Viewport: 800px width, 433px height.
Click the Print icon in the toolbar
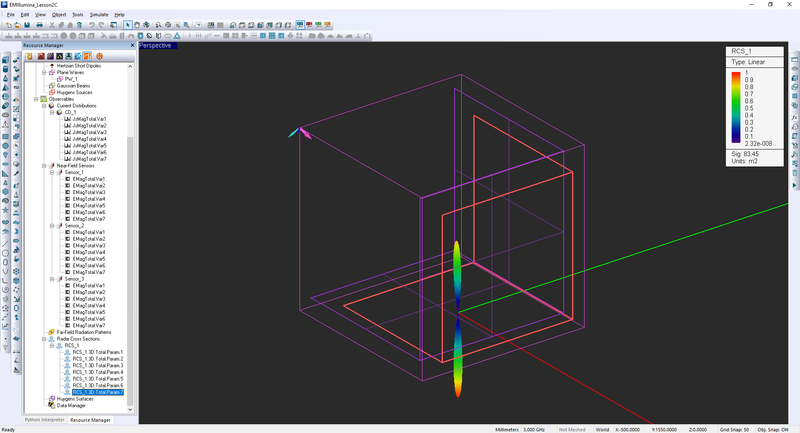39,25
